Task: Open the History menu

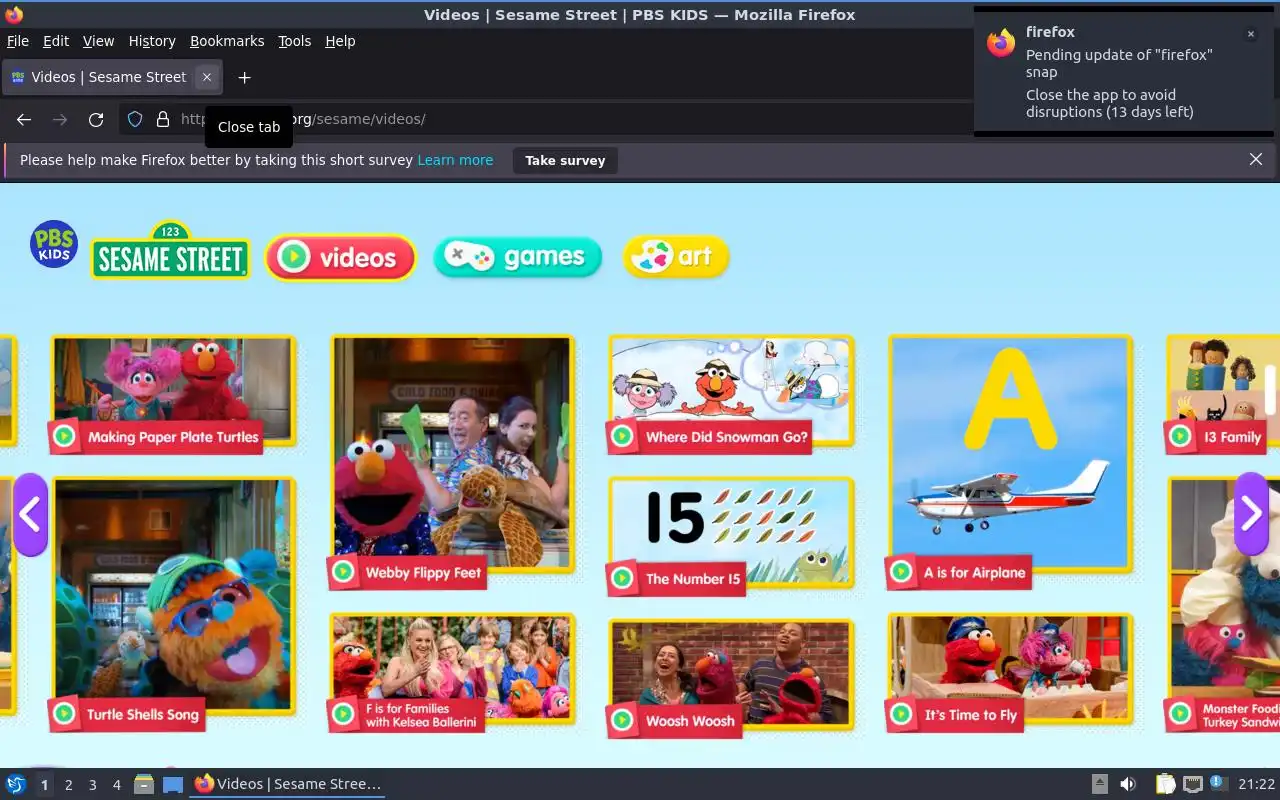Action: (152, 41)
